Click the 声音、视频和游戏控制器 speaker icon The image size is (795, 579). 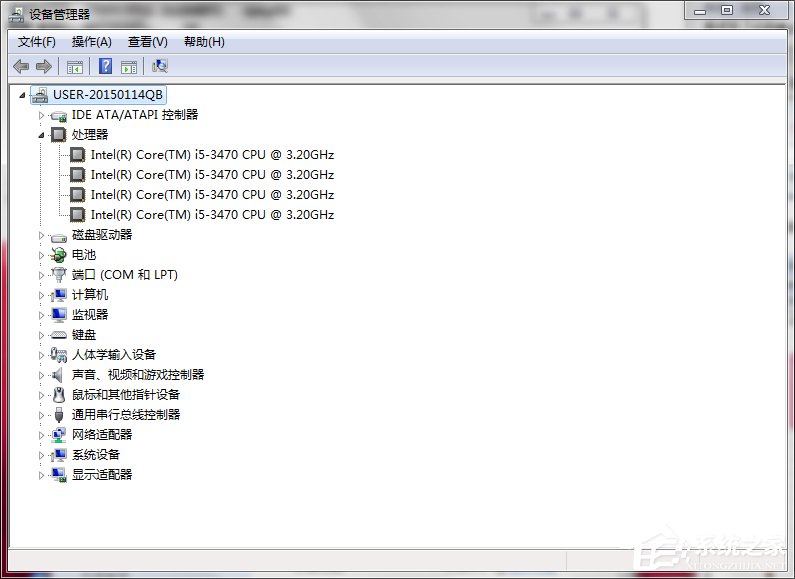click(x=58, y=375)
